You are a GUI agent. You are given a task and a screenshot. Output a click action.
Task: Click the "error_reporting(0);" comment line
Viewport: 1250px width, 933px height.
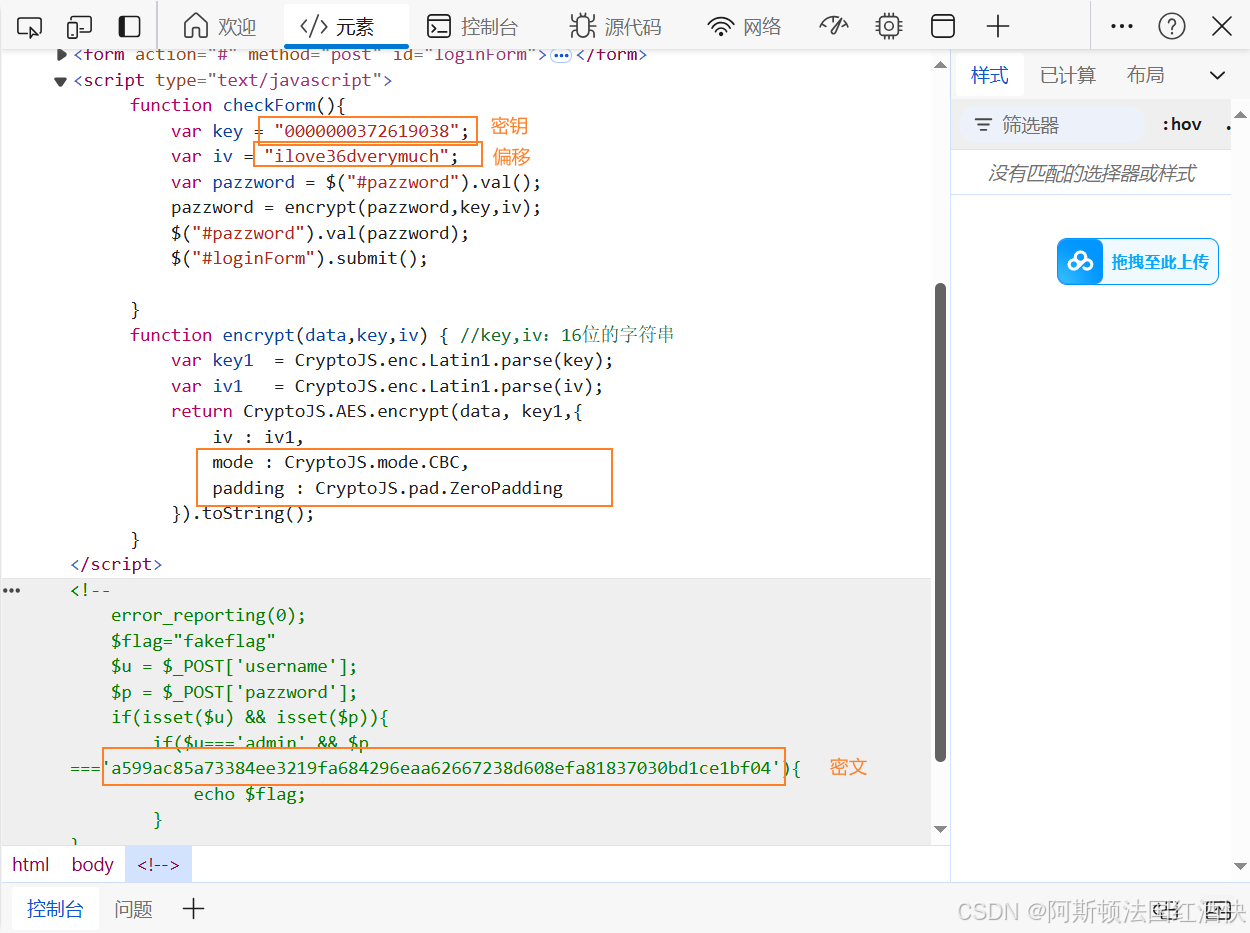point(208,615)
